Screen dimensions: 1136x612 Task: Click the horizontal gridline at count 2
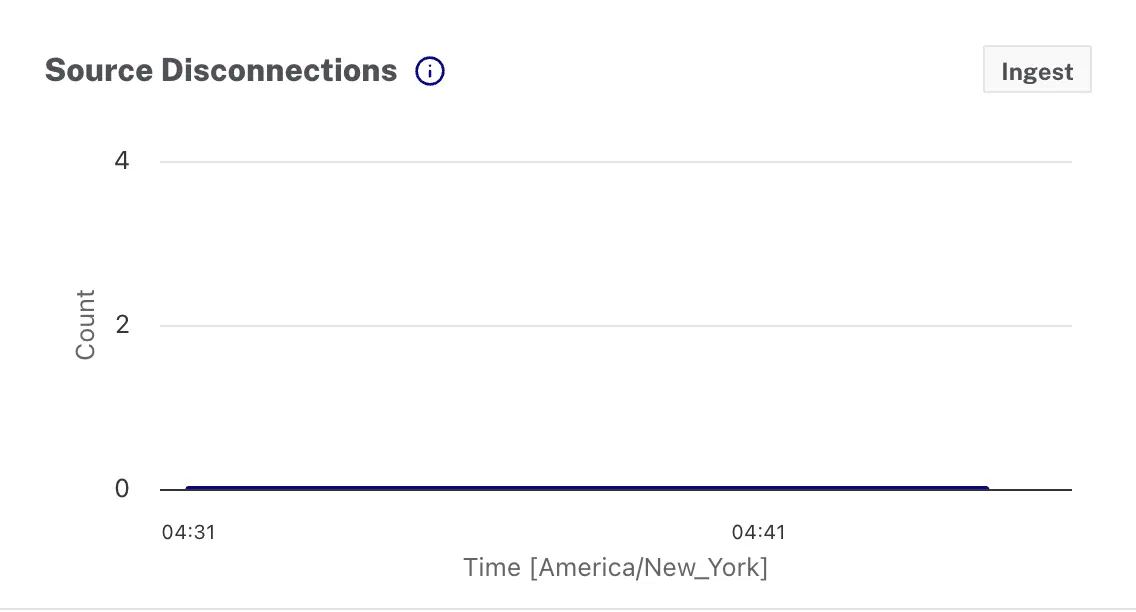(615, 325)
